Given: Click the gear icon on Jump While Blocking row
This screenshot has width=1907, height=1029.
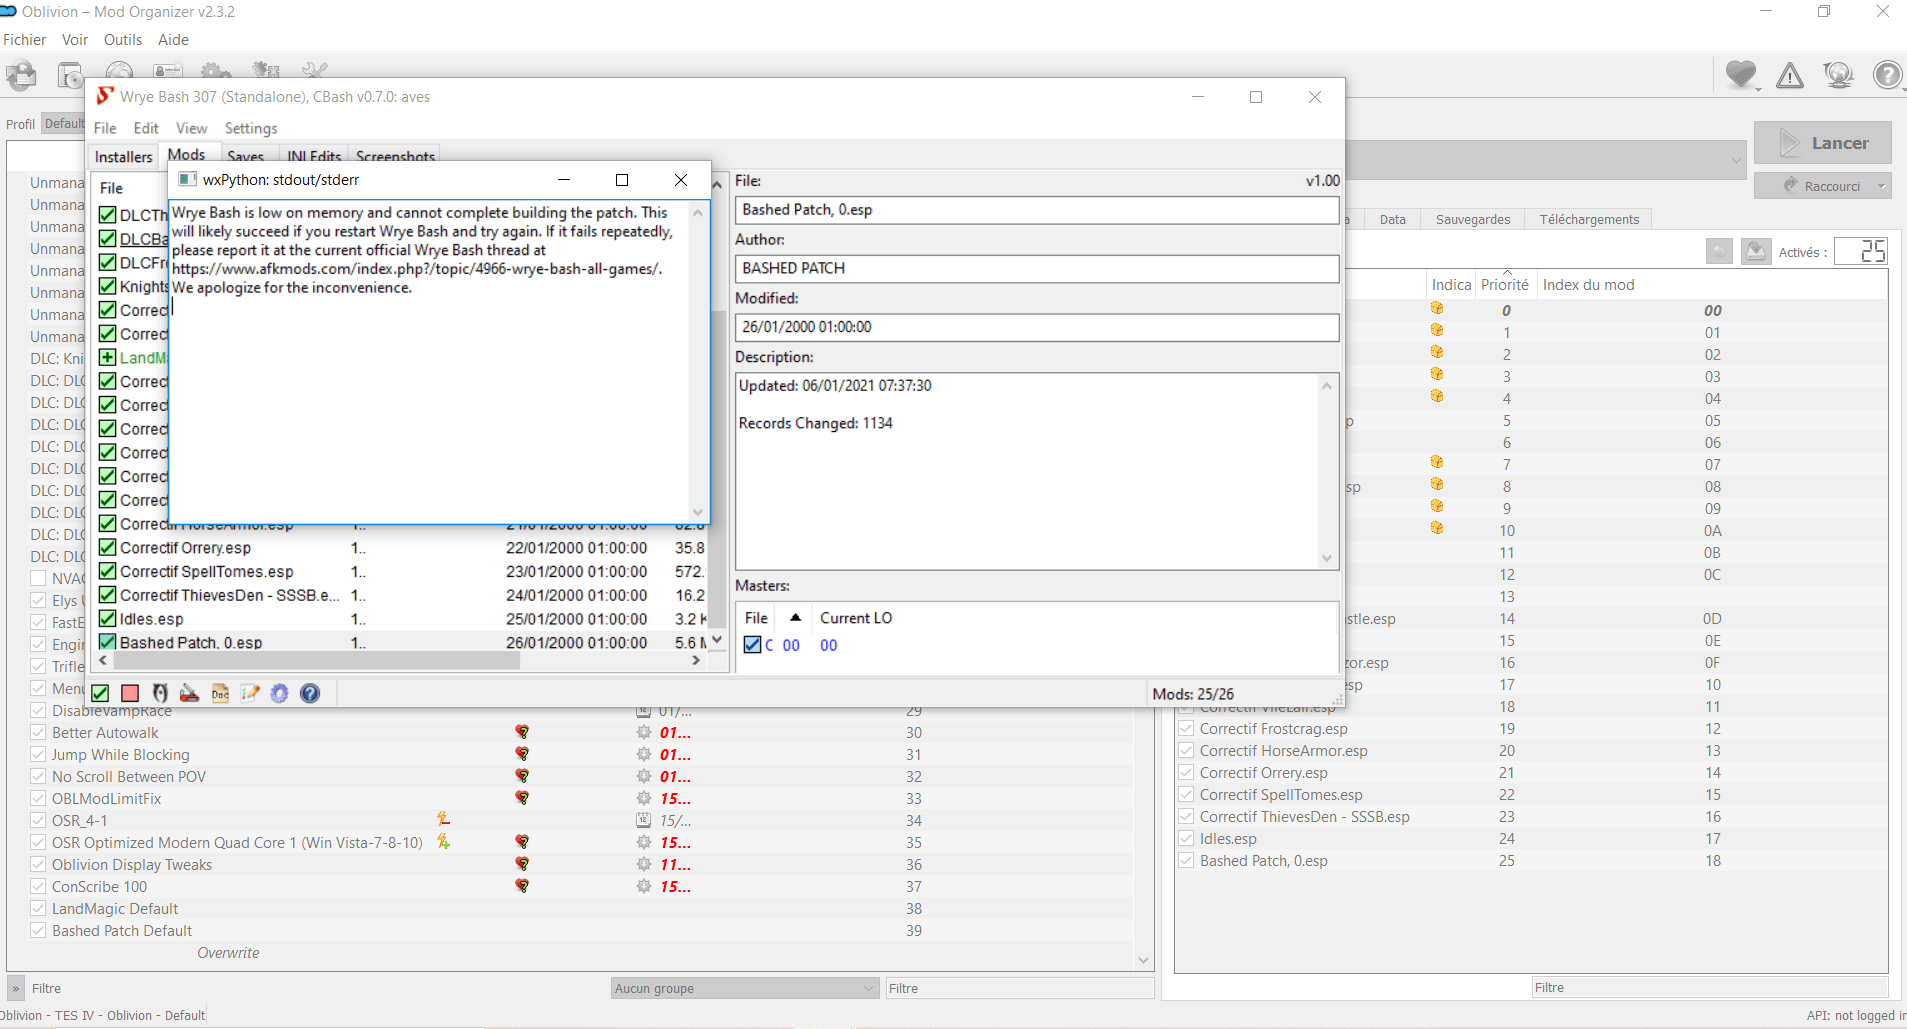Looking at the screenshot, I should 644,754.
